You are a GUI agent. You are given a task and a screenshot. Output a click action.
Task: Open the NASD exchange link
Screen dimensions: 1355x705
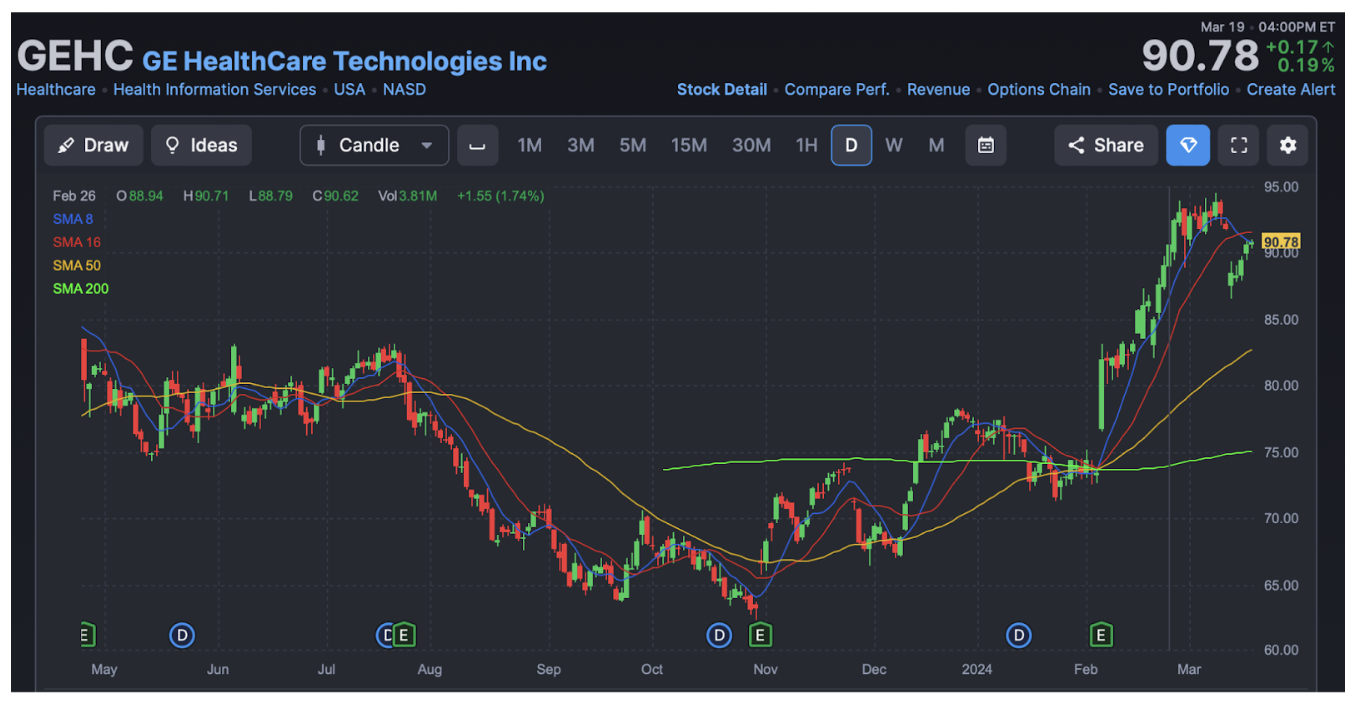coord(404,89)
